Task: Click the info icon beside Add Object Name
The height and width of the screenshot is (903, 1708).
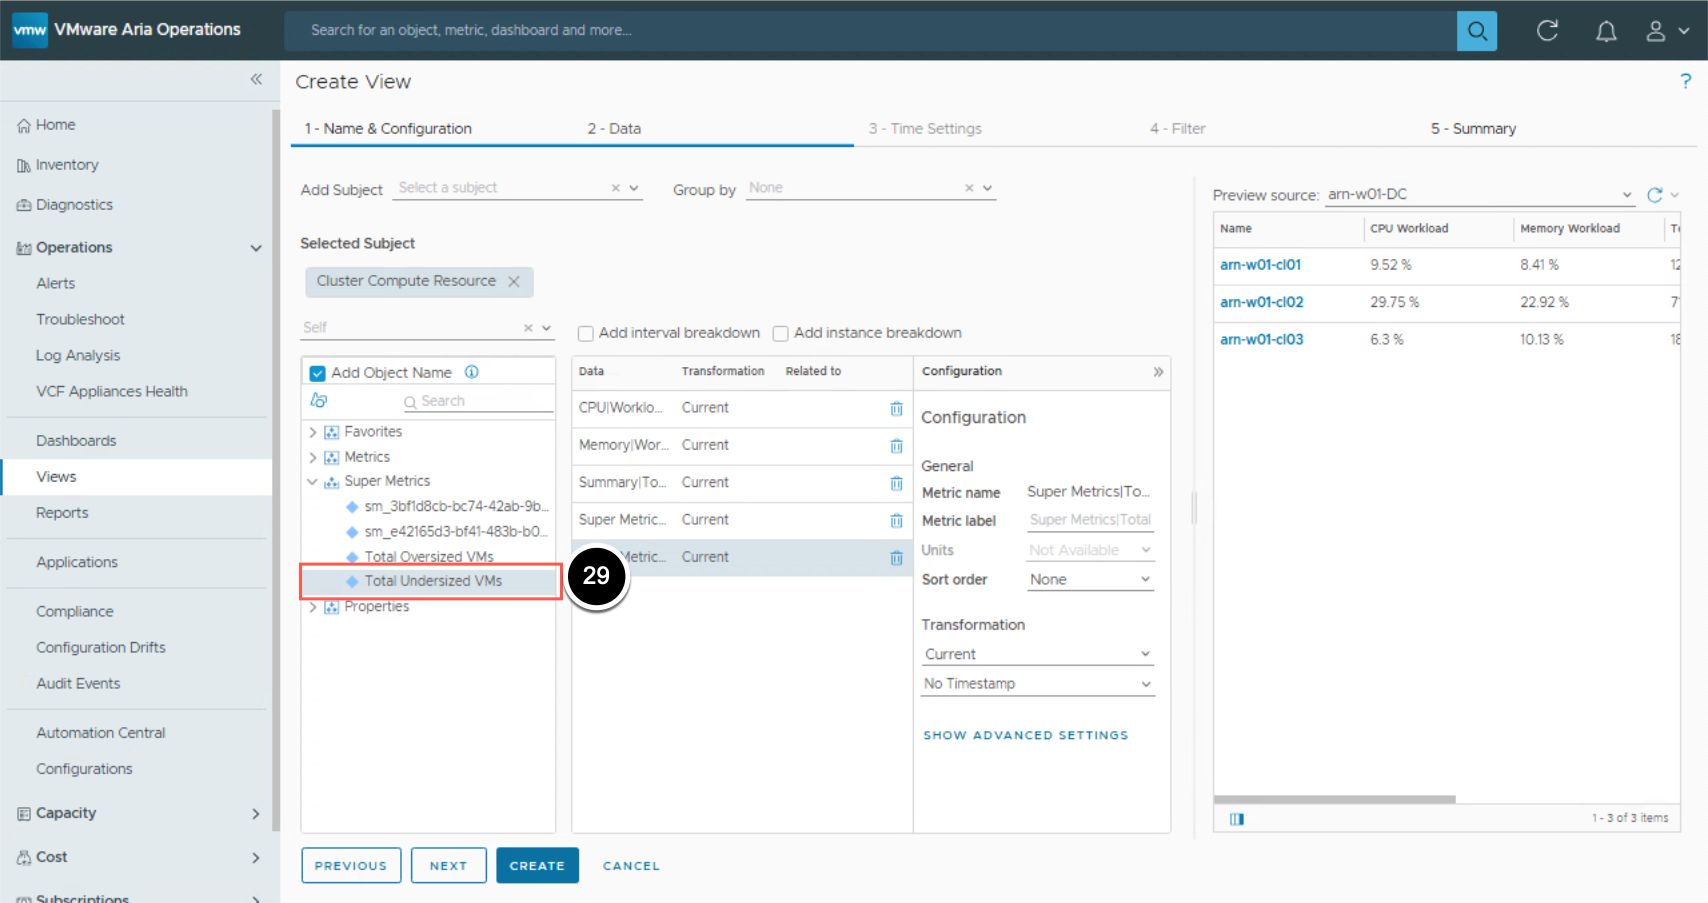Action: (472, 372)
